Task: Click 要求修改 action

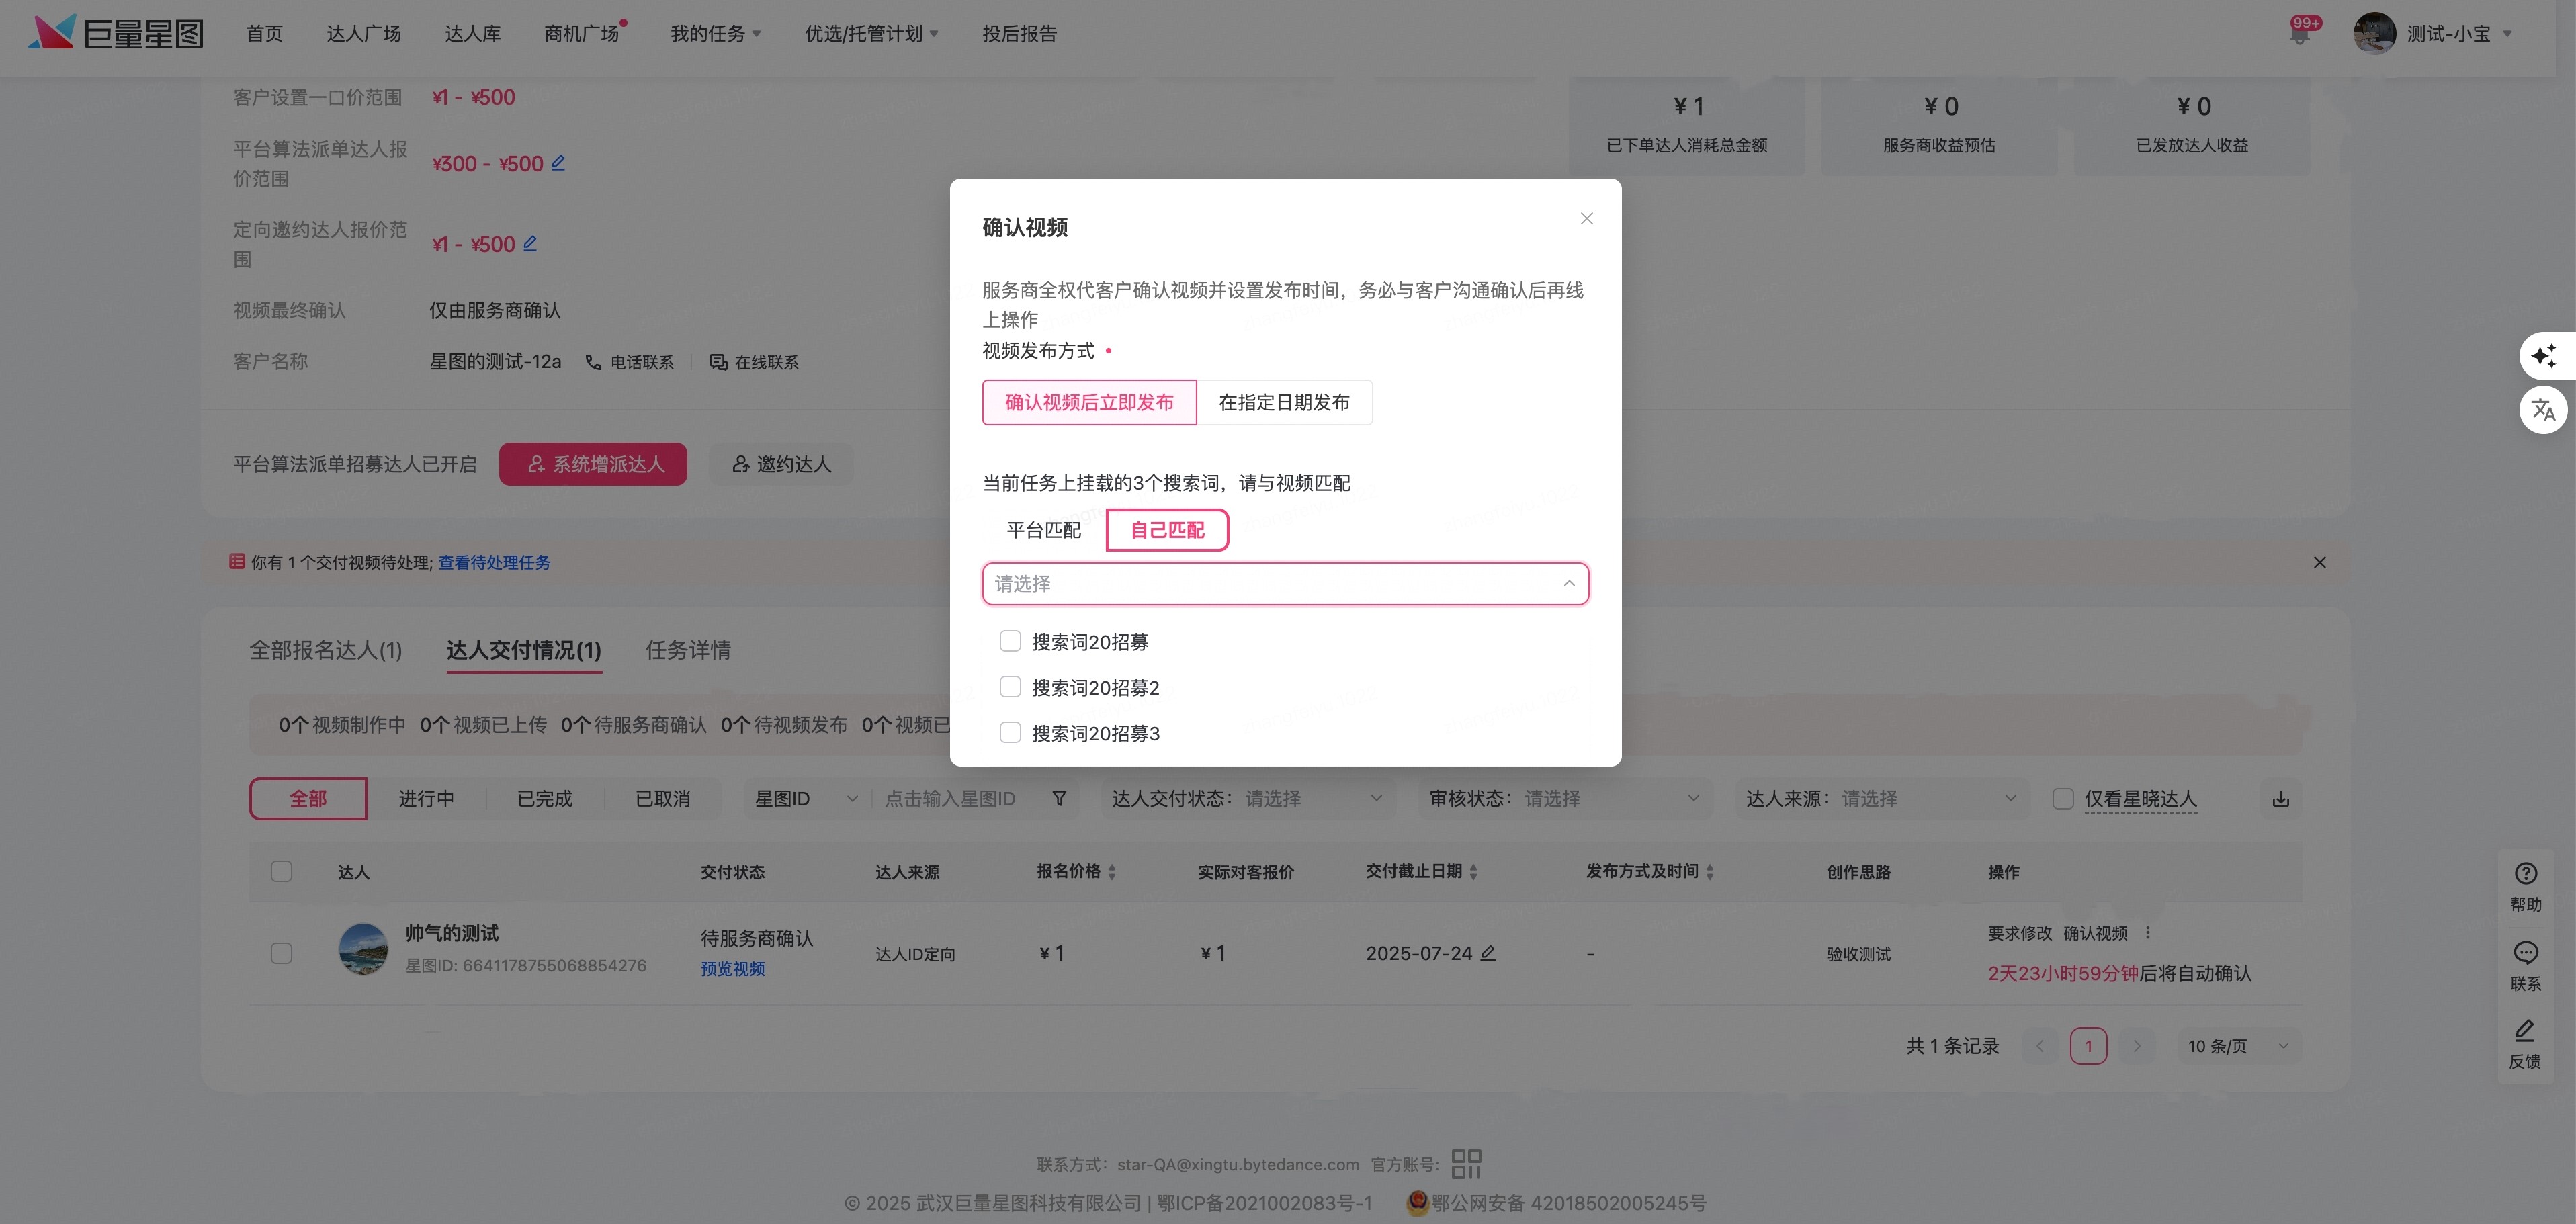Action: coord(2020,933)
